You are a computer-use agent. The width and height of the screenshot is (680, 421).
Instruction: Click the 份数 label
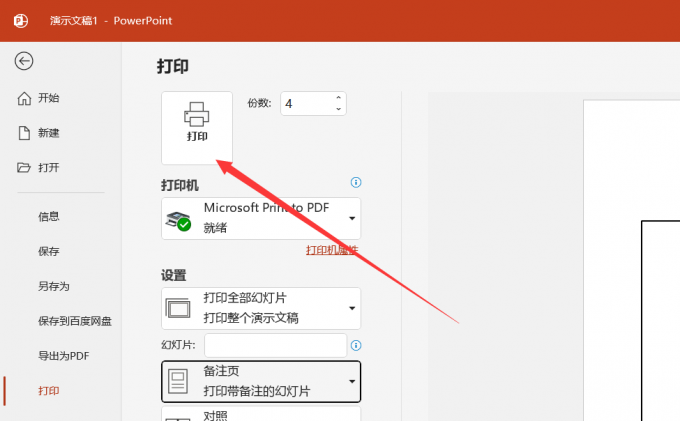coord(259,103)
